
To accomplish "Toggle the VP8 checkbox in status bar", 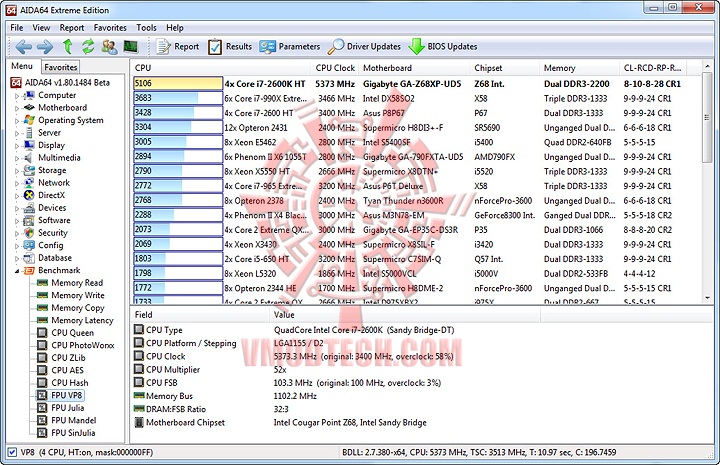I will (12, 452).
